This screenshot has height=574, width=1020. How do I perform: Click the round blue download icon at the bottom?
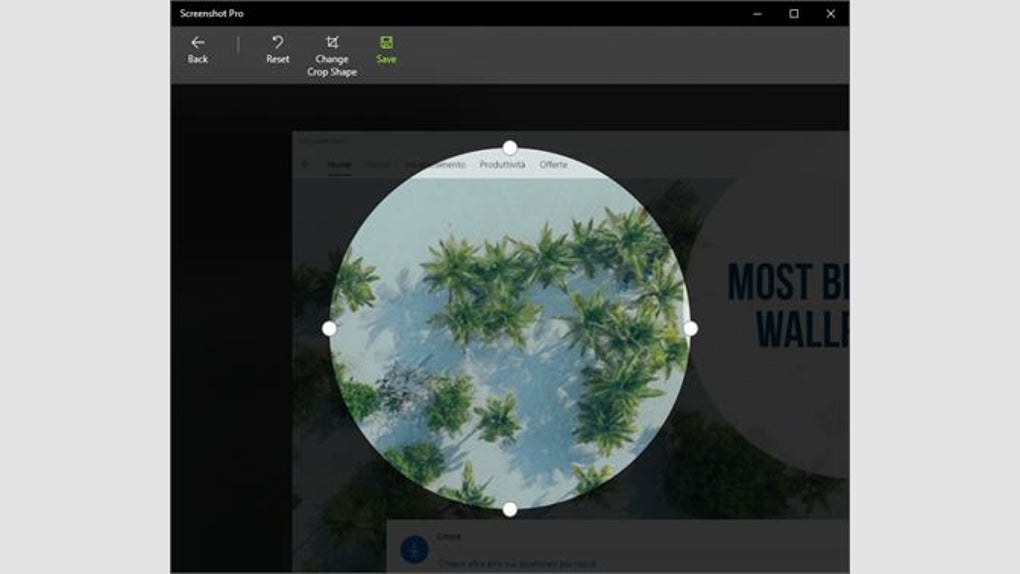click(x=414, y=549)
